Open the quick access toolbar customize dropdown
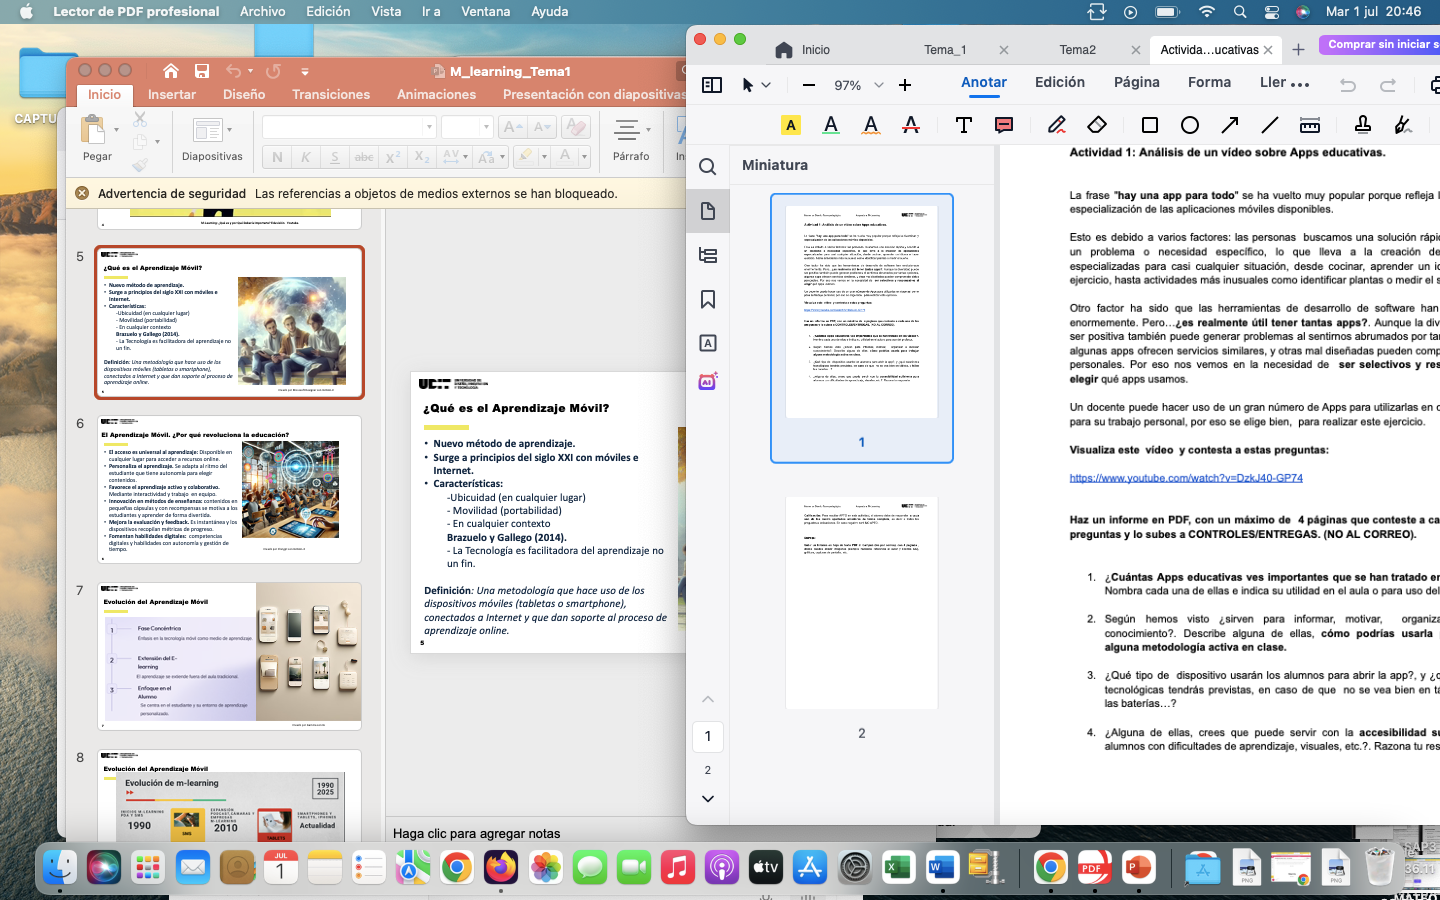Image resolution: width=1440 pixels, height=900 pixels. pos(305,71)
